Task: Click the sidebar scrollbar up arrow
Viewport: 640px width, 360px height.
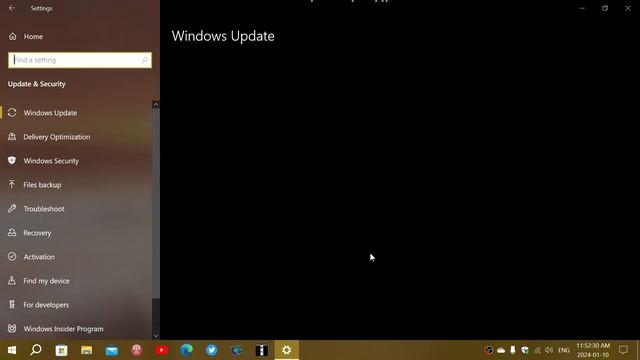Action: click(x=156, y=104)
